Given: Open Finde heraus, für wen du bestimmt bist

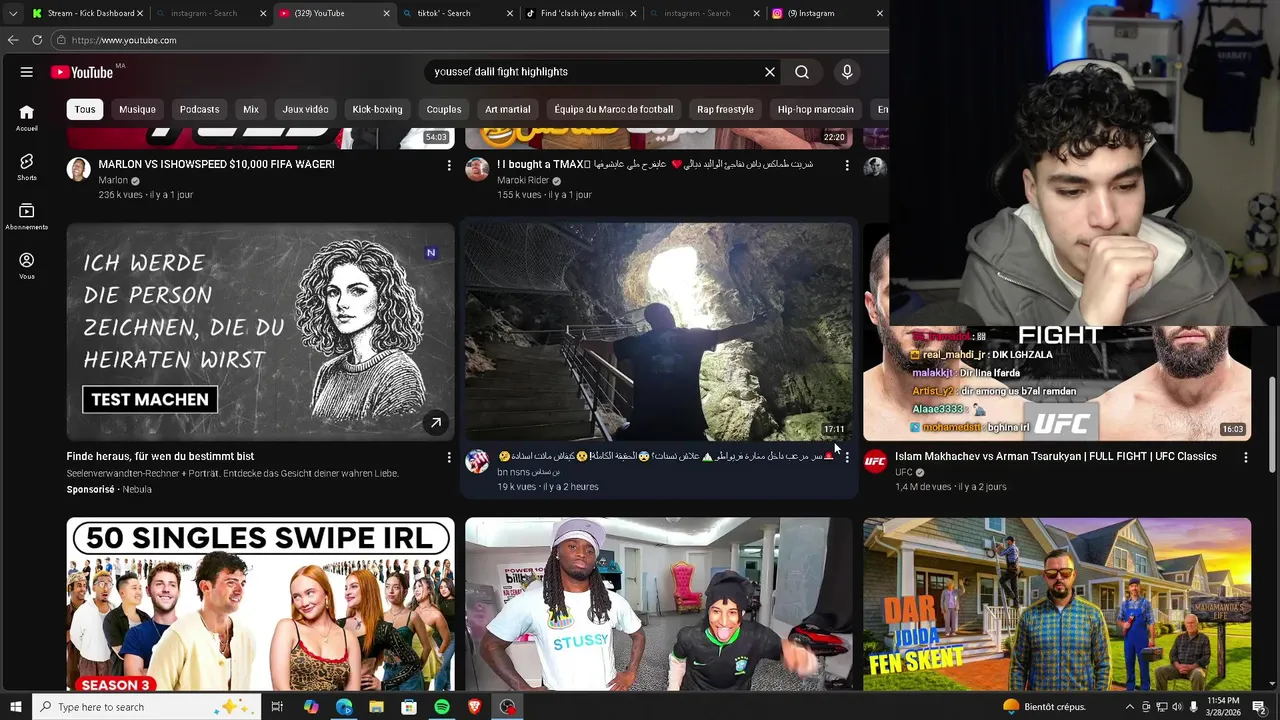Looking at the screenshot, I should [x=160, y=456].
